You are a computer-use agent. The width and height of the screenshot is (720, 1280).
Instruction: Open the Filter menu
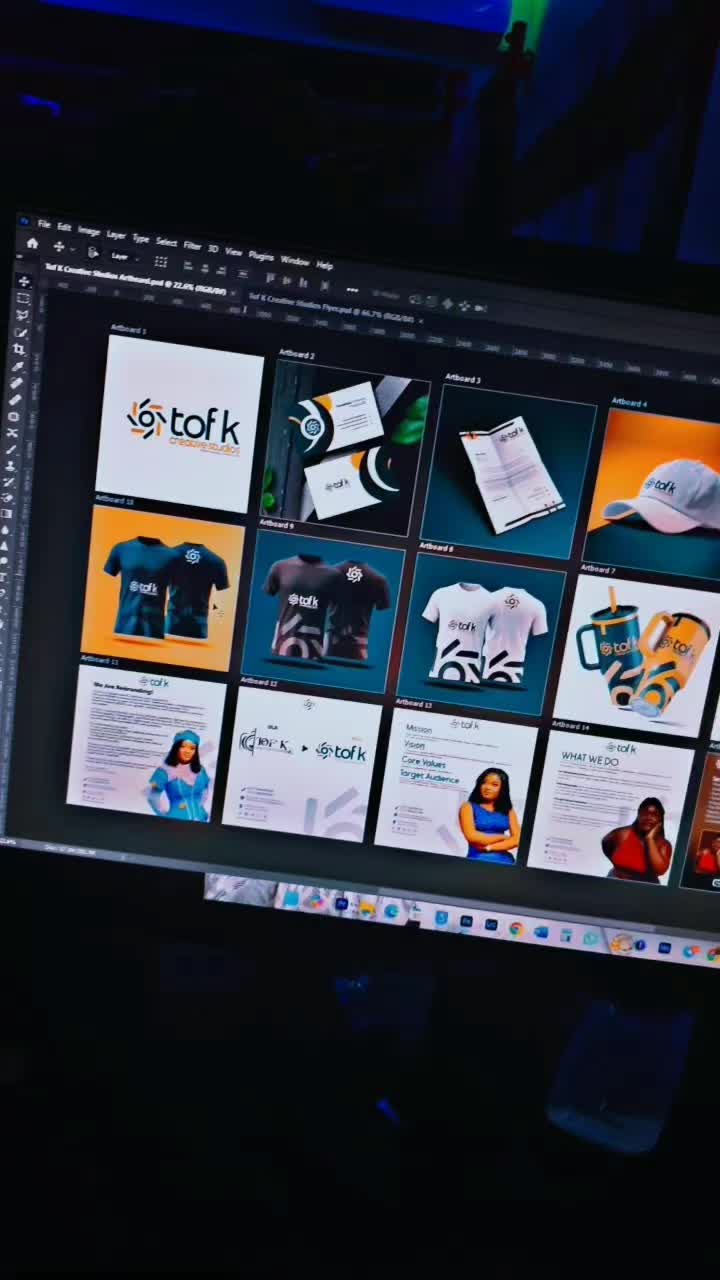192,246
